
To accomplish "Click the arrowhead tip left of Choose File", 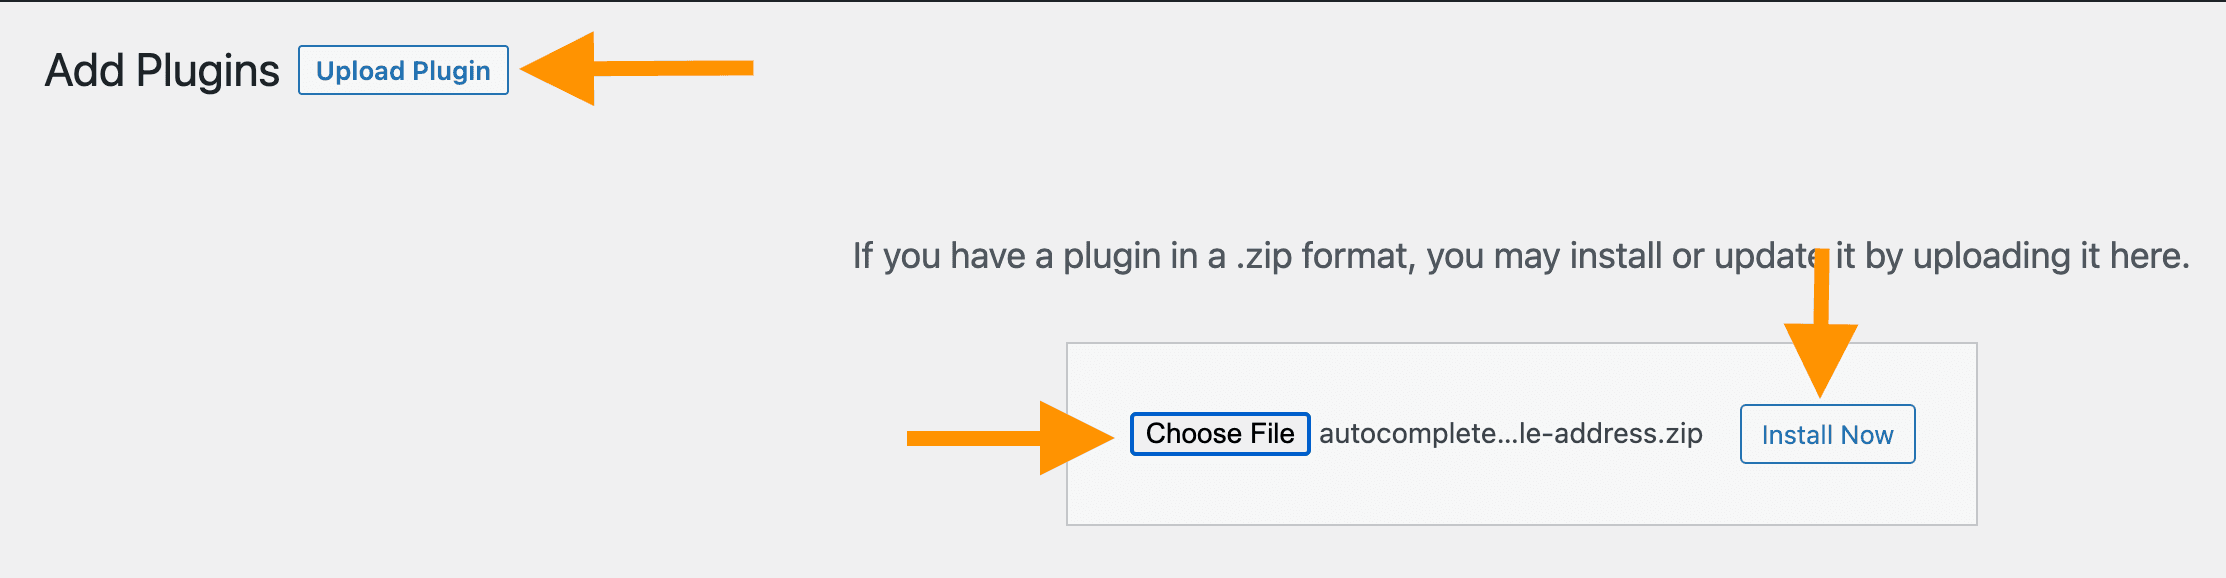I will (x=1106, y=438).
